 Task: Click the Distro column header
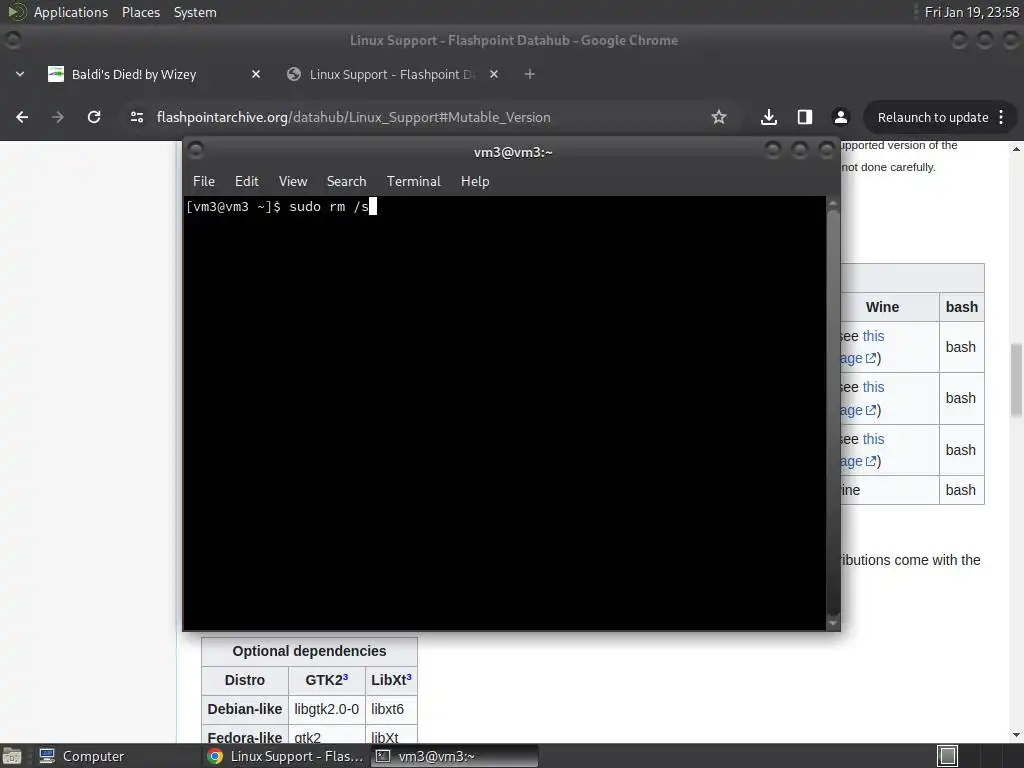[245, 680]
